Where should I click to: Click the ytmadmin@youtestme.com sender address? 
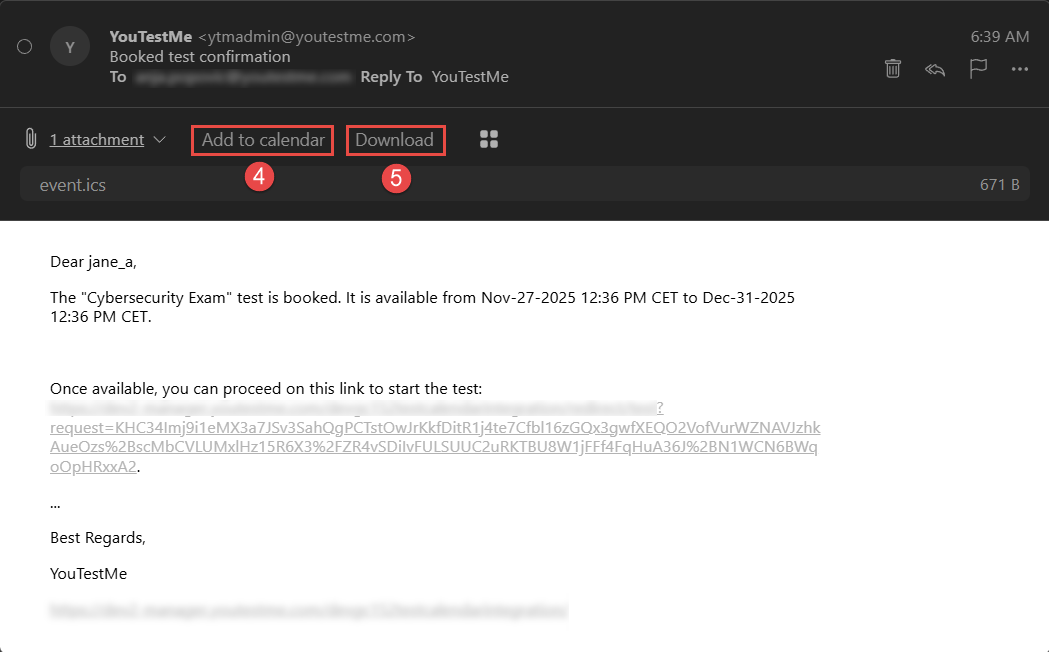[x=306, y=37]
